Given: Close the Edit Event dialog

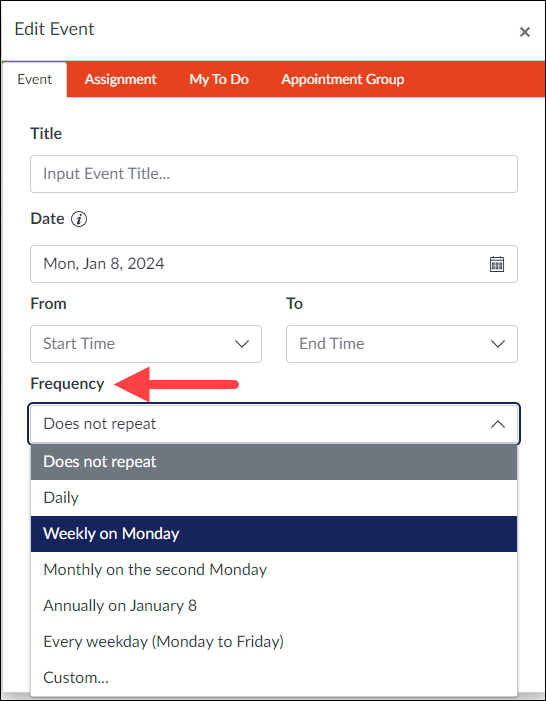Looking at the screenshot, I should tap(525, 32).
